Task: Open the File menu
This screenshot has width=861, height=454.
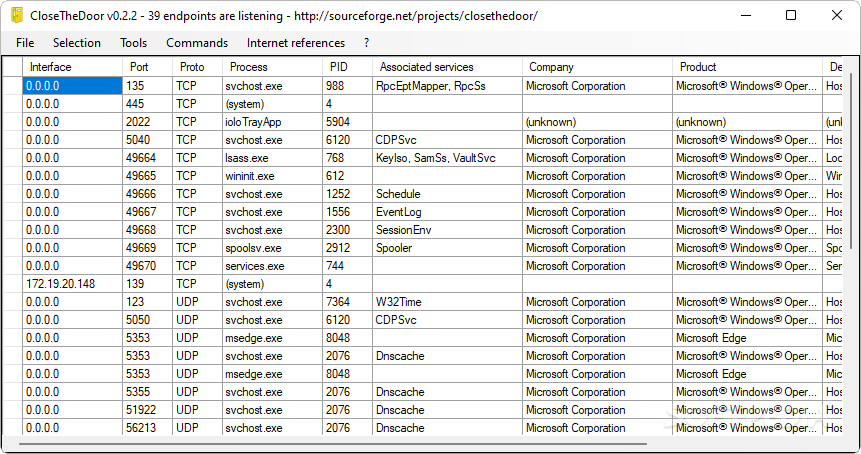Action: [25, 43]
